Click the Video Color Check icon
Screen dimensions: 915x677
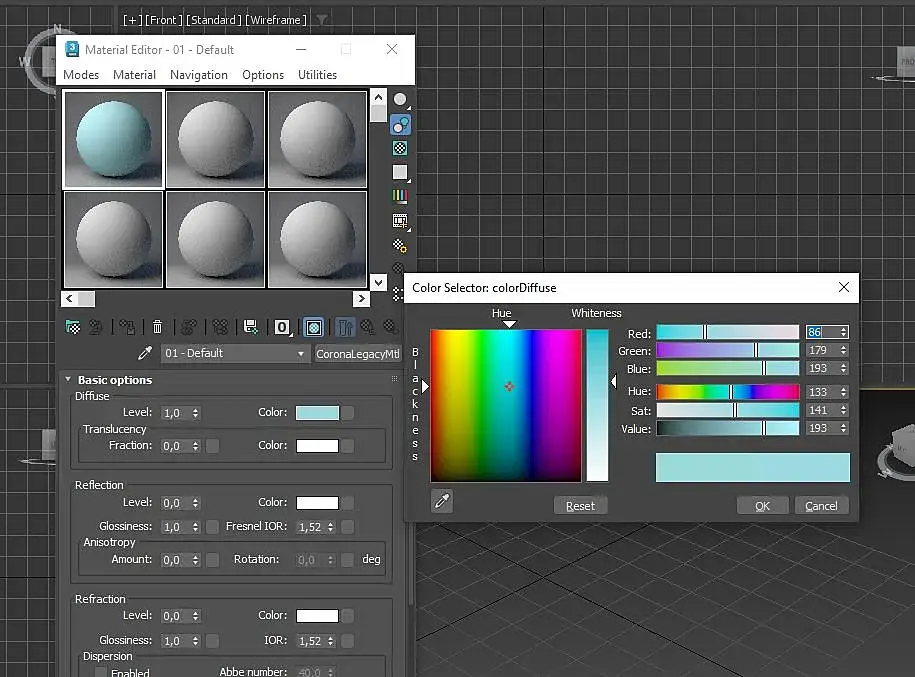[400, 197]
